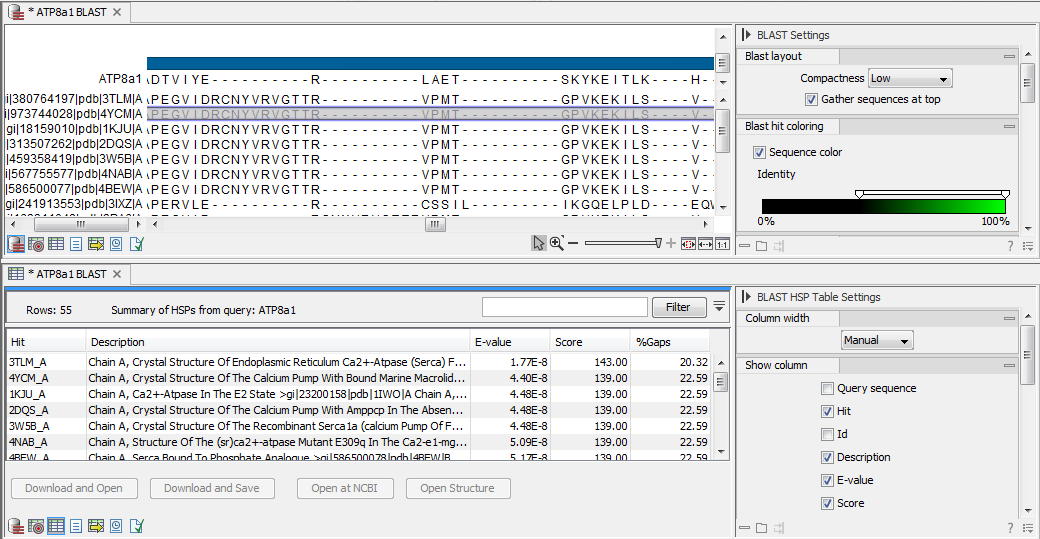Sort table by E-value column header
Screen dimensions: 1040x539
pyautogui.click(x=509, y=342)
